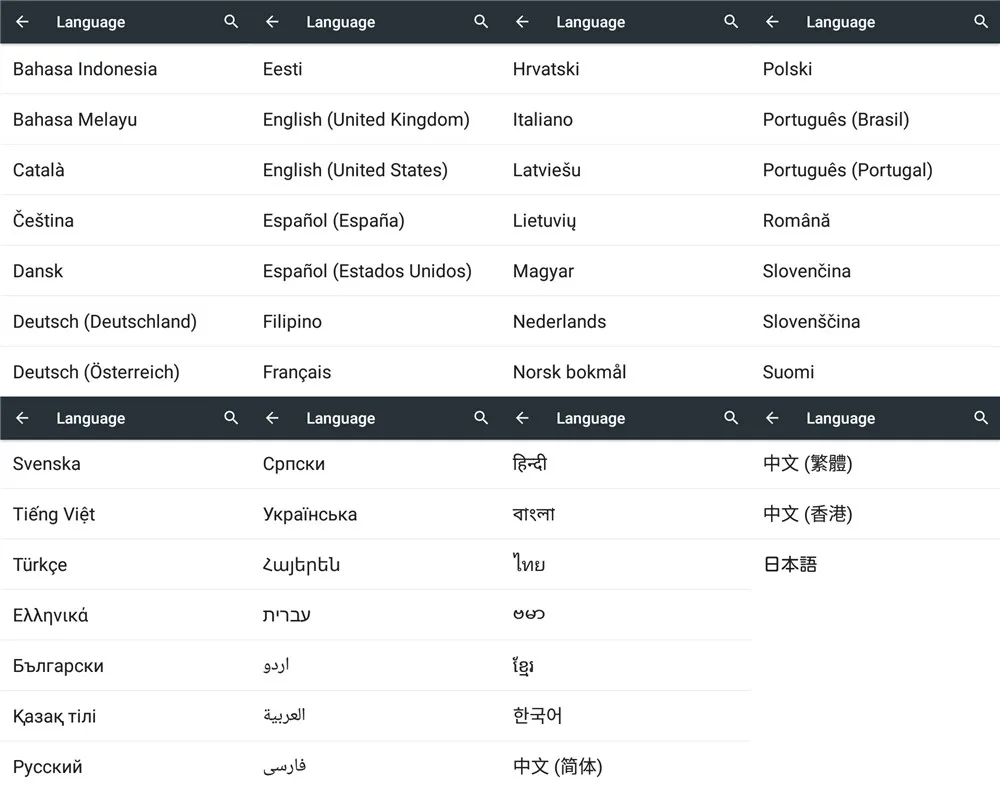Select Tiếng Việt from the list
This screenshot has height=791, width=1000.
tap(54, 515)
